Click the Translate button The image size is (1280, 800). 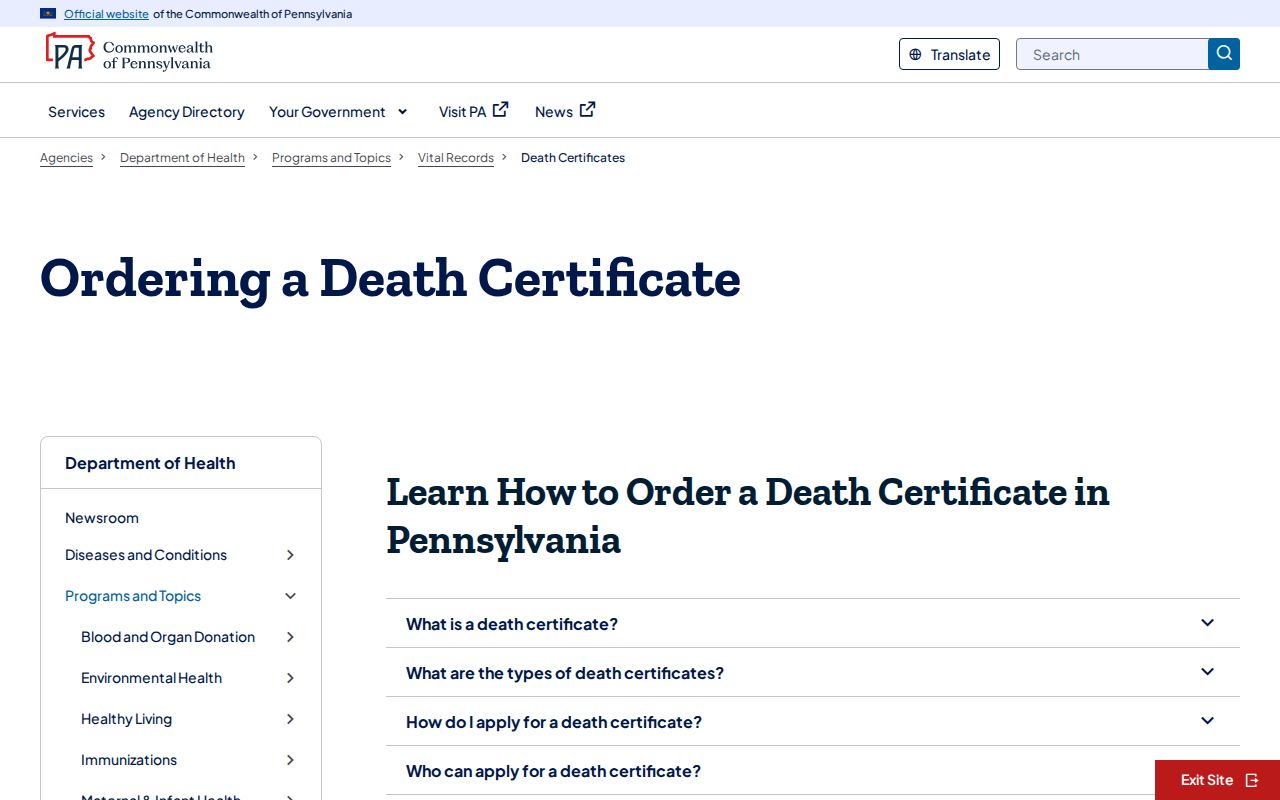pos(949,54)
